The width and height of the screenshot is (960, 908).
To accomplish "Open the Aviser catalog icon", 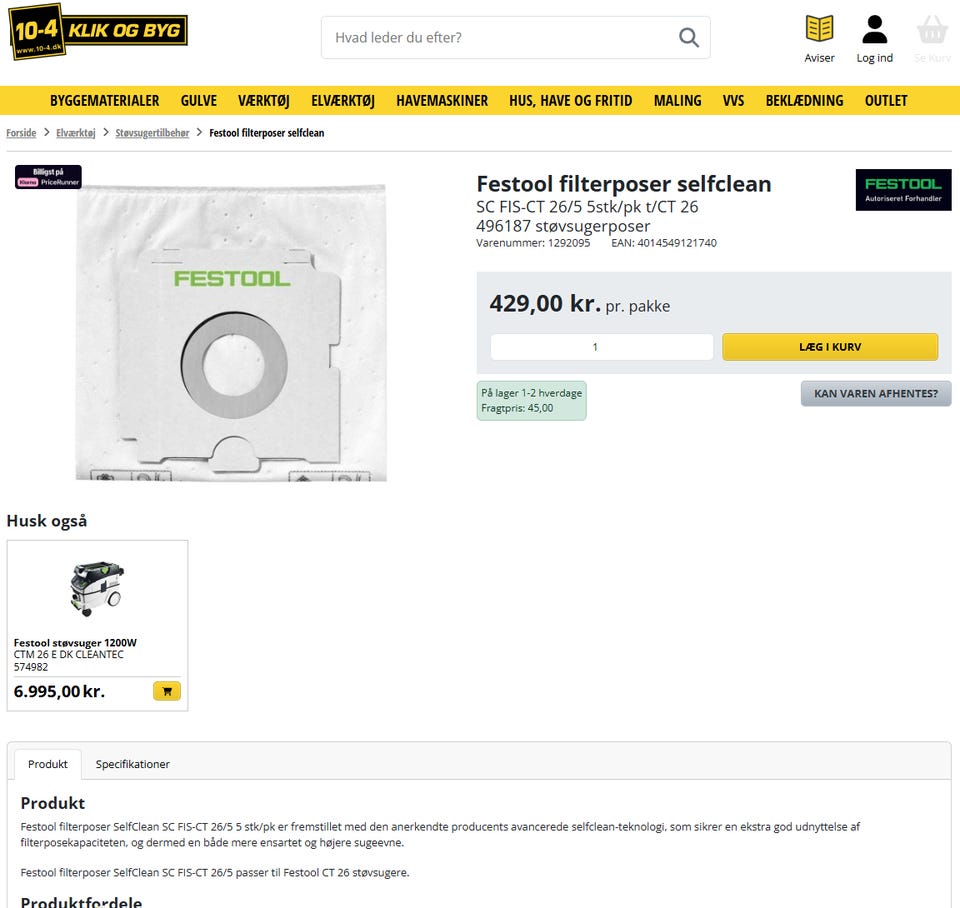I will coord(819,29).
